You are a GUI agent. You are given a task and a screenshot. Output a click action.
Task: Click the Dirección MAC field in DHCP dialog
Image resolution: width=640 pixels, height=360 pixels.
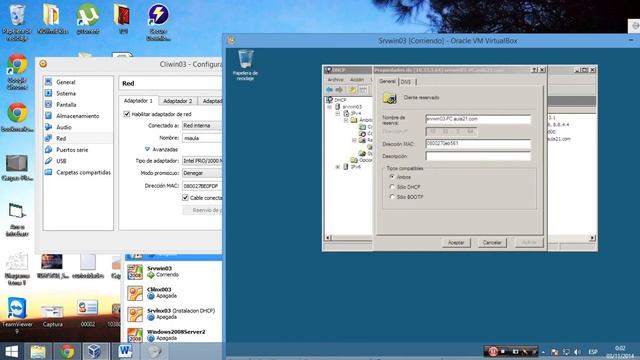(478, 144)
